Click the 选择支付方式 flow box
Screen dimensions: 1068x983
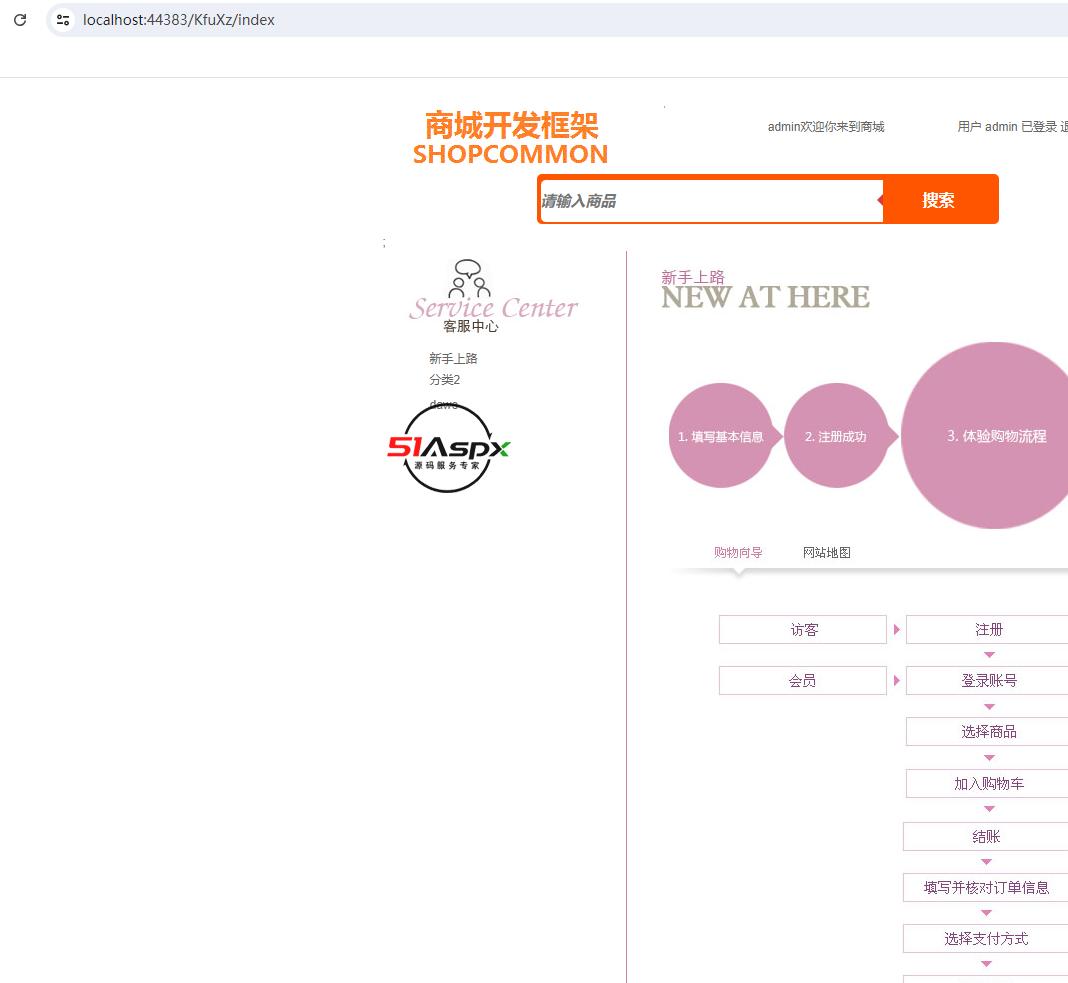point(986,939)
